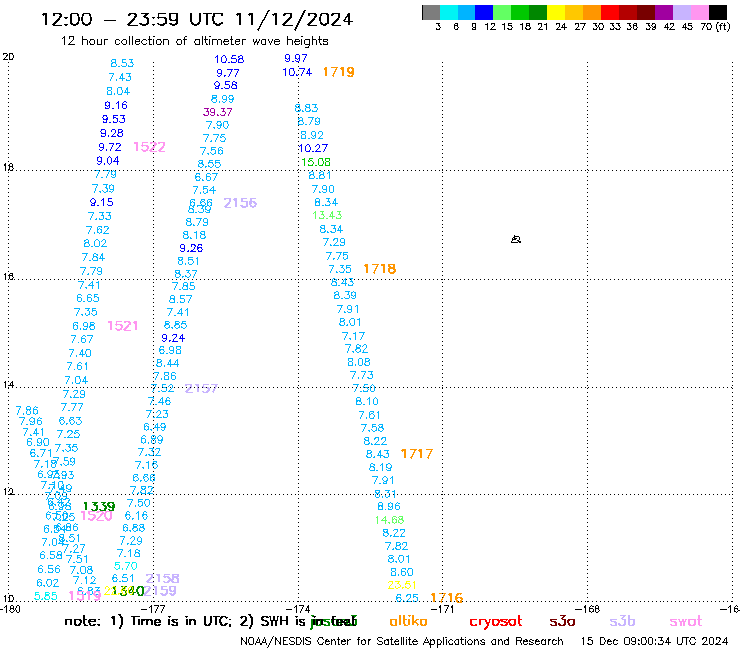Click the dark blue swatch in the legend
Viewport: 740px width, 650px height.
pos(484,12)
